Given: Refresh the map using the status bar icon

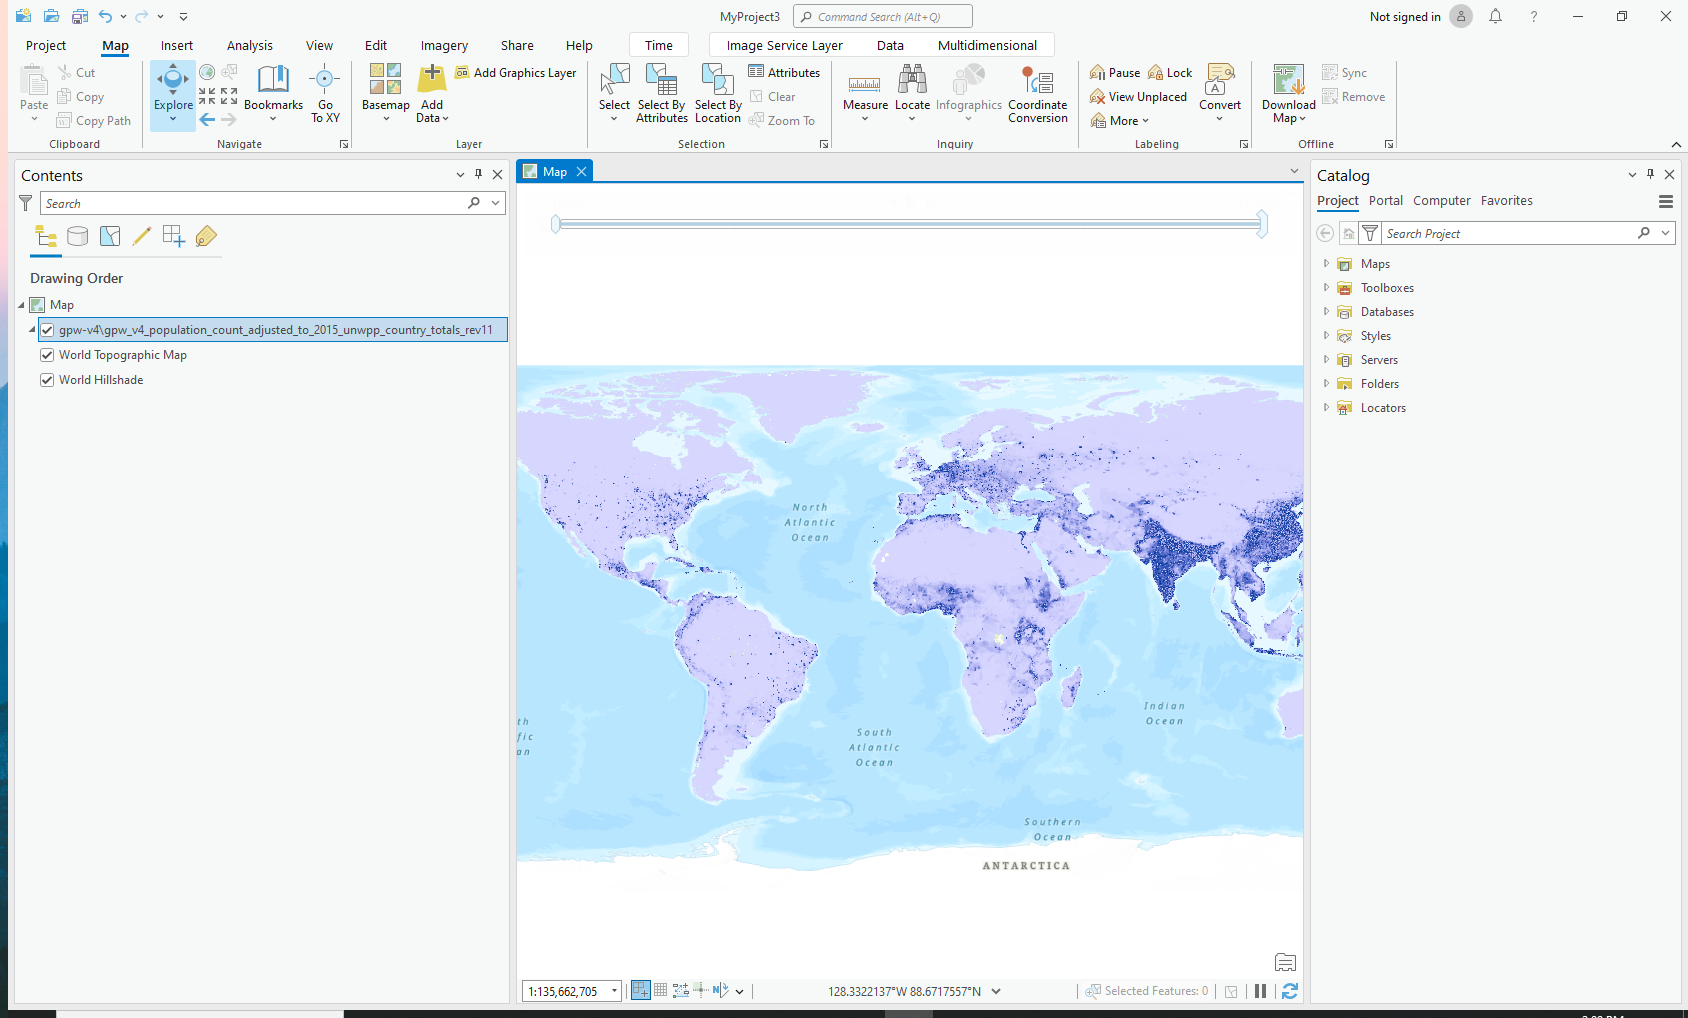Looking at the screenshot, I should click(x=1290, y=991).
